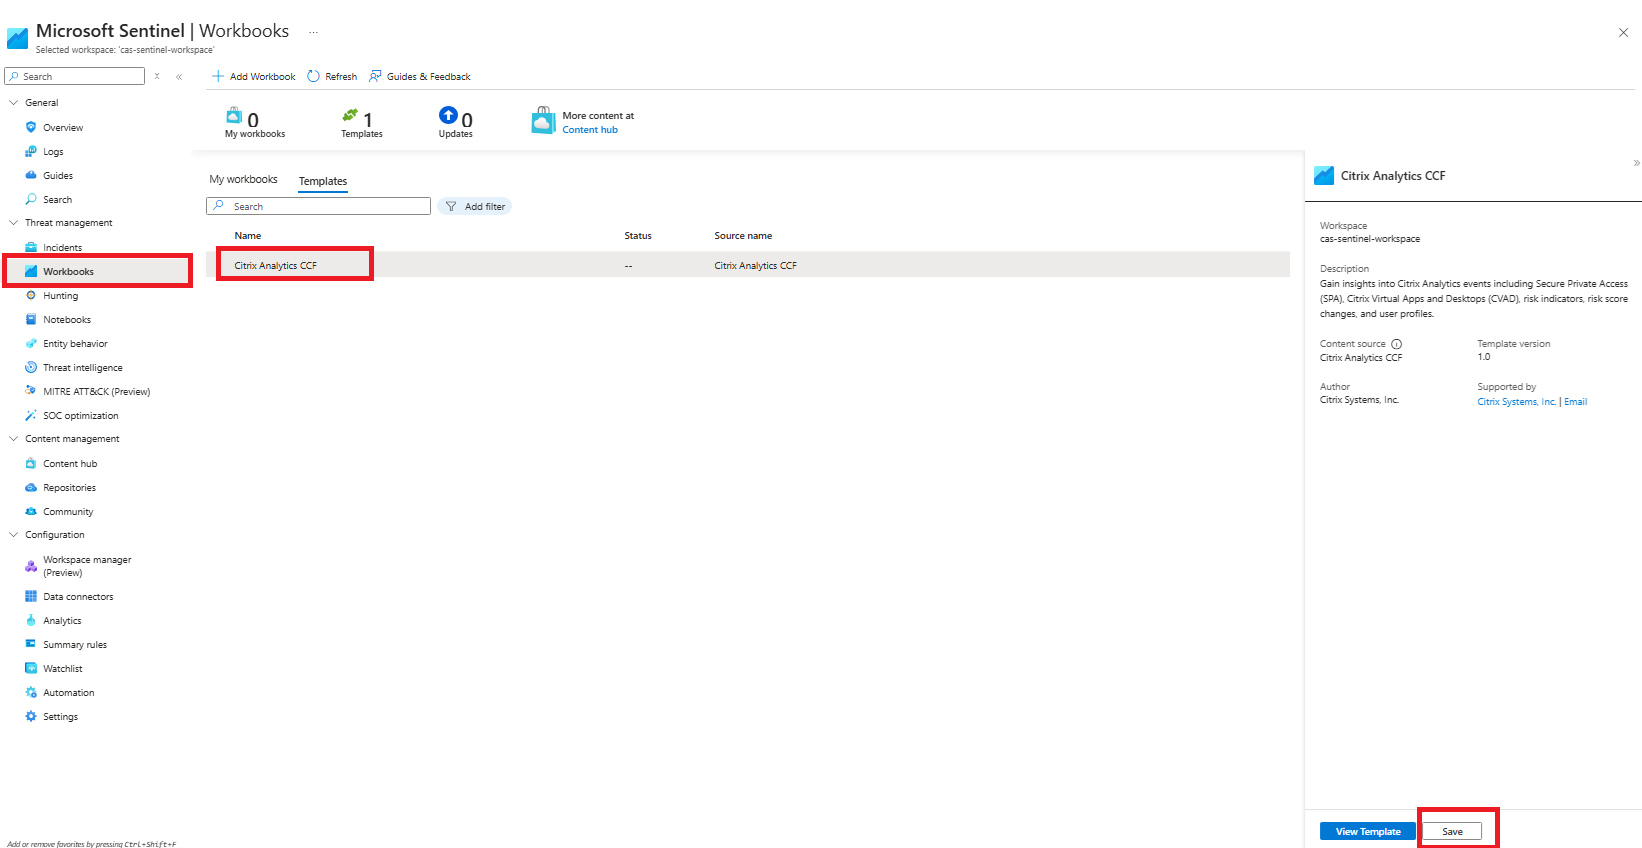Collapse the Configuration section
The width and height of the screenshot is (1642, 848).
[x=14, y=534]
